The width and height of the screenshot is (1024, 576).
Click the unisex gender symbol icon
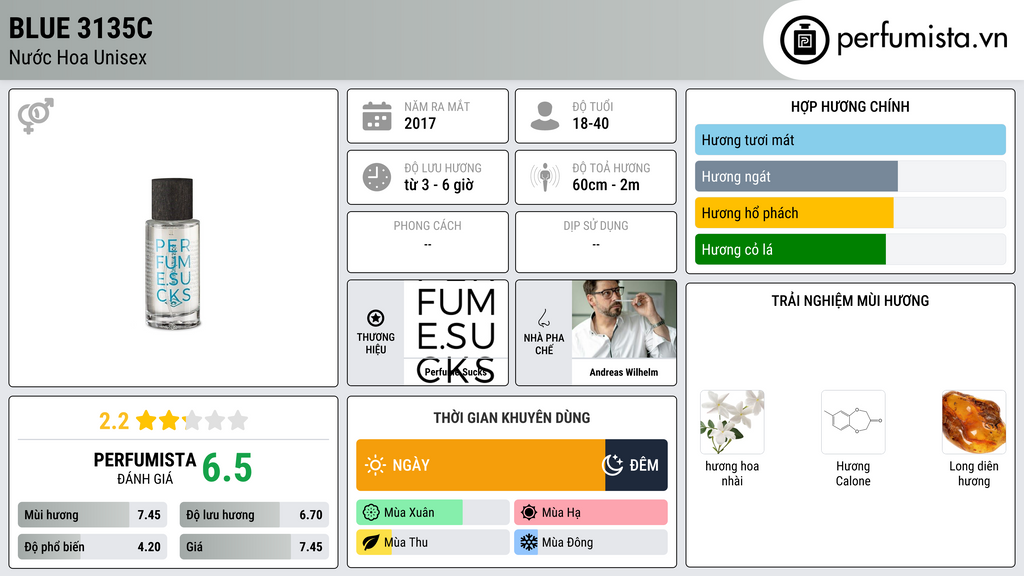36,116
